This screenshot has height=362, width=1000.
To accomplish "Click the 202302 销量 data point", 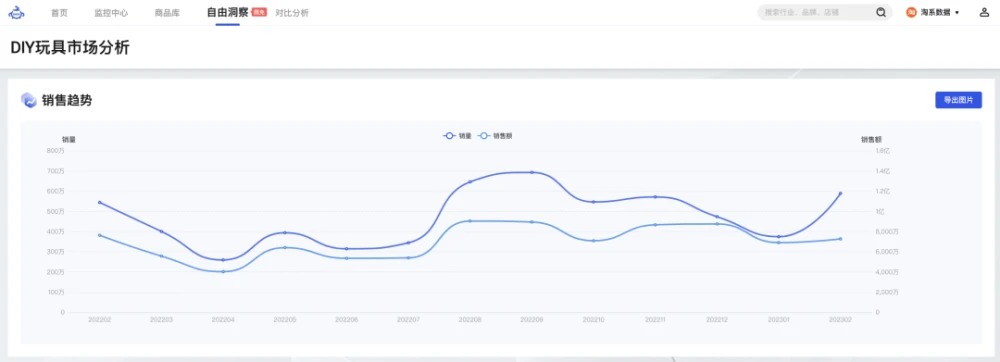I will click(841, 193).
